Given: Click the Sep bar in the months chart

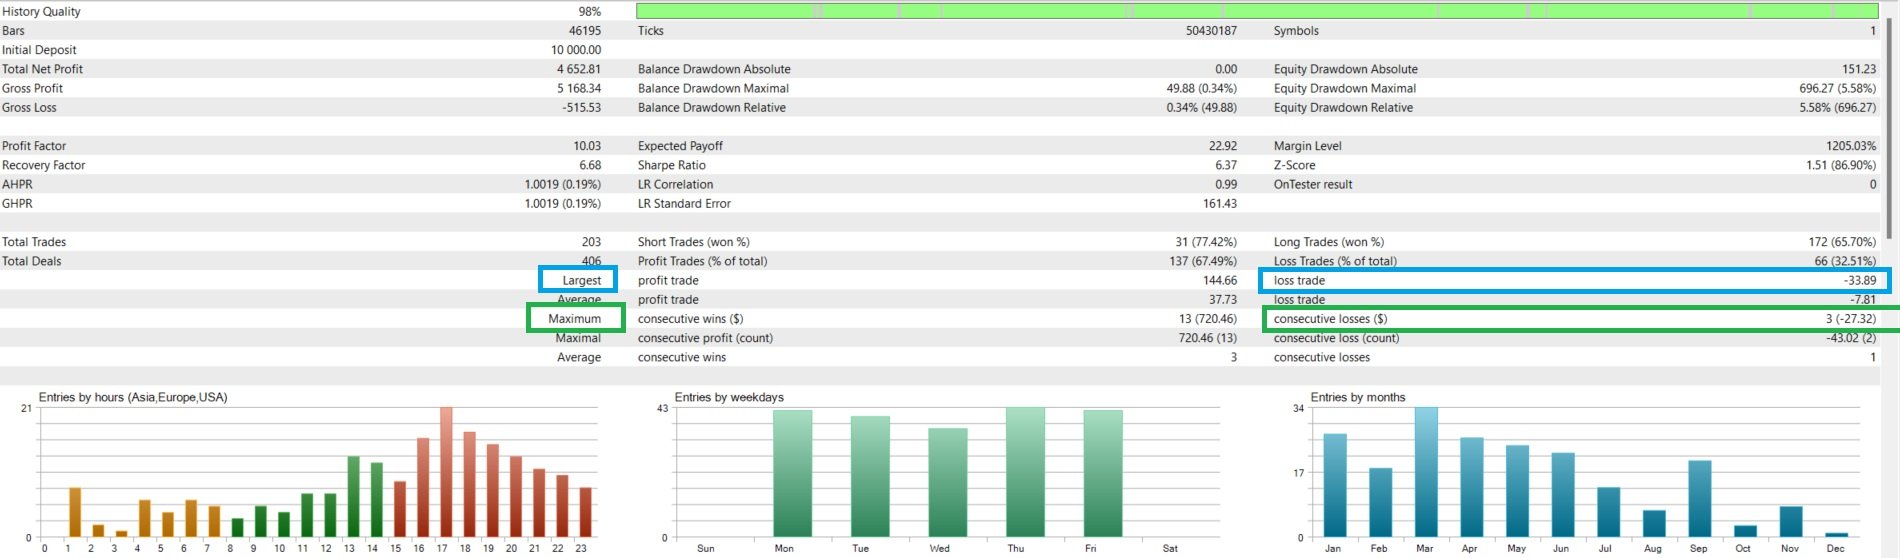Looking at the screenshot, I should click(1700, 499).
